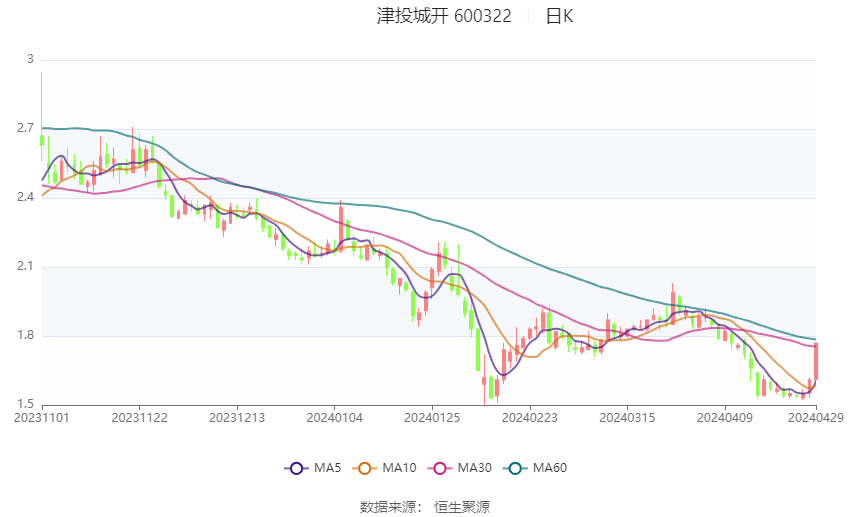The height and width of the screenshot is (517, 850).
Task: Click x-axis date label 20240104
Action: (x=334, y=418)
